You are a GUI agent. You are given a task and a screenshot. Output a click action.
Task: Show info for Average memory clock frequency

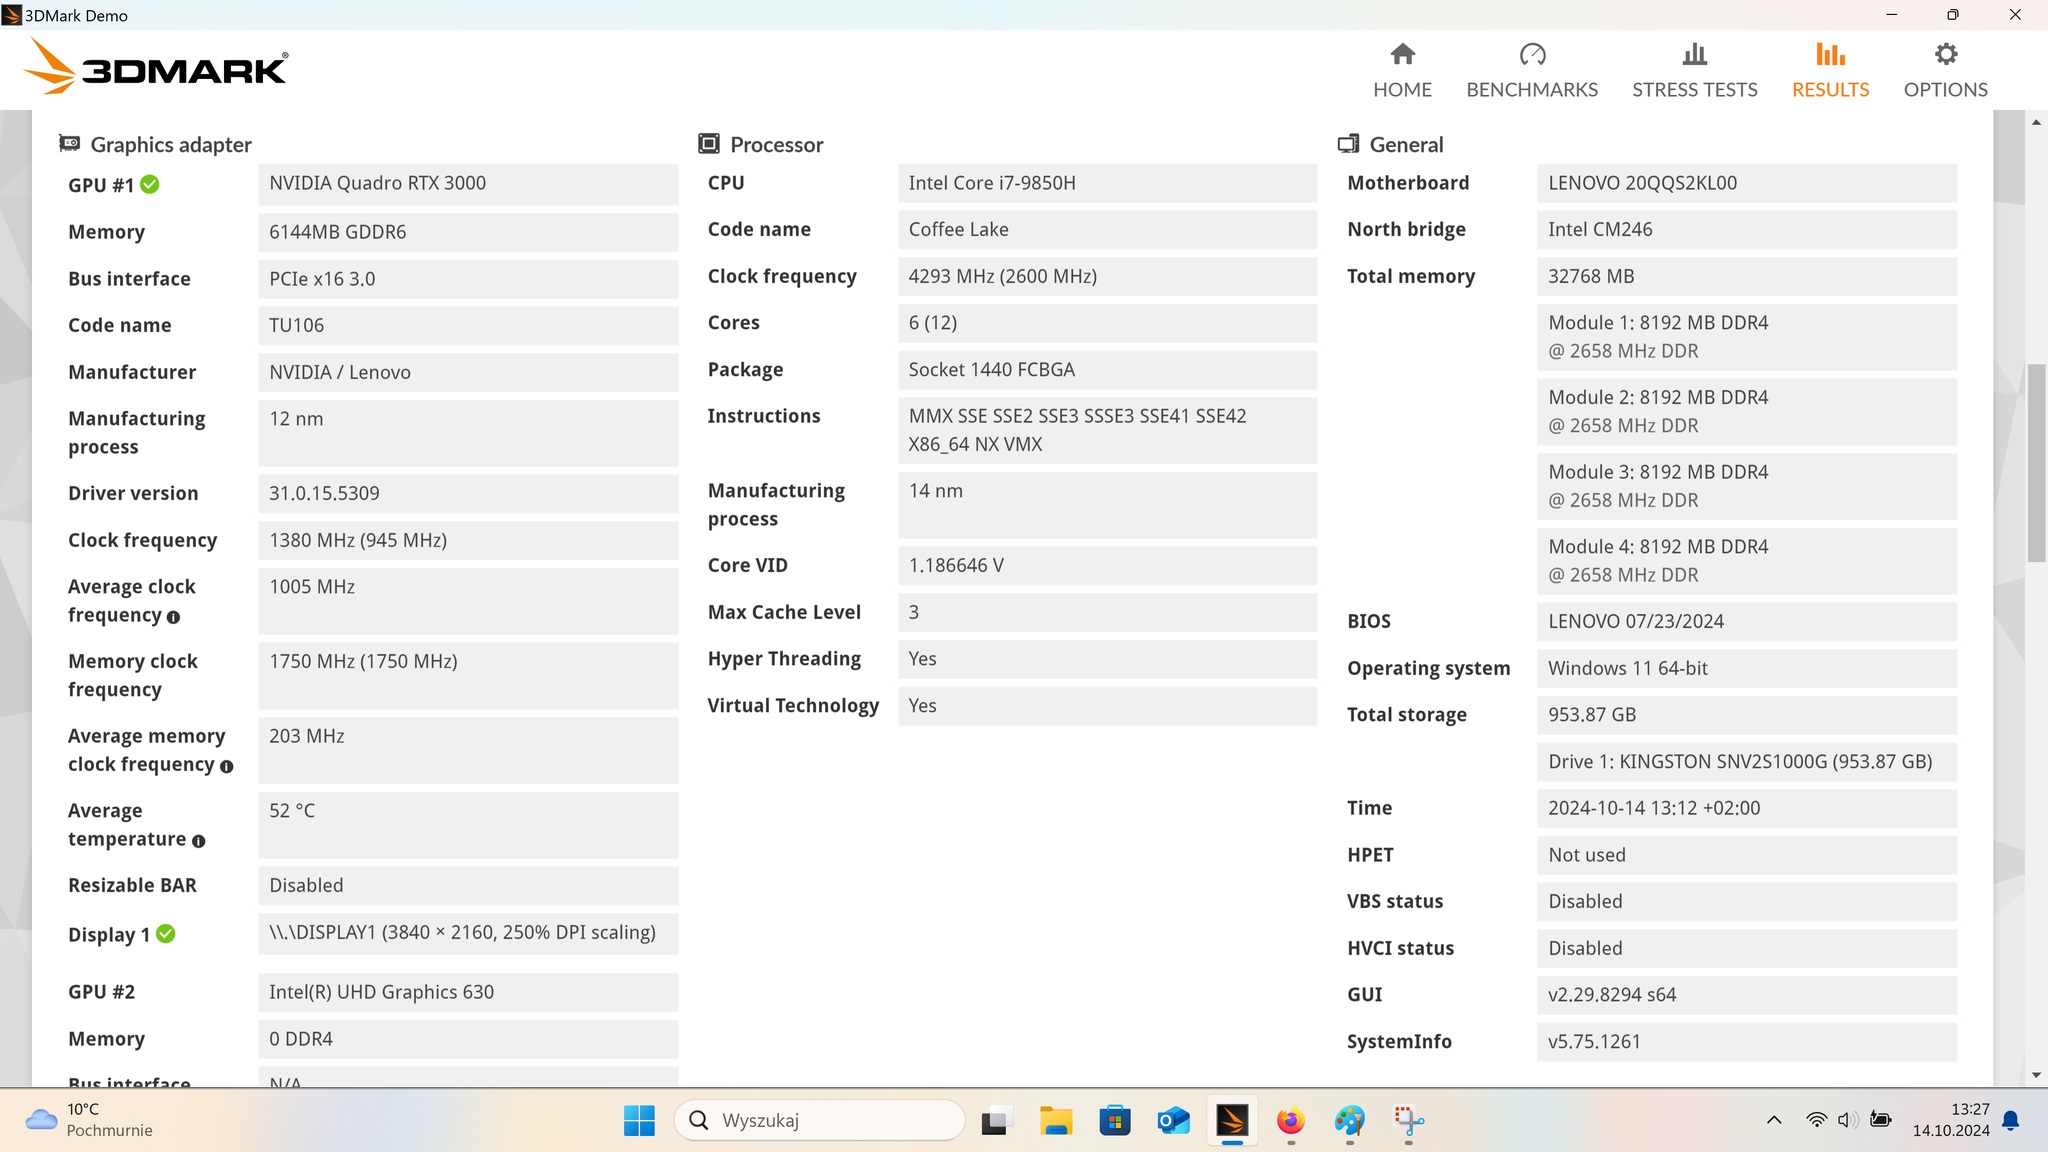(x=226, y=766)
